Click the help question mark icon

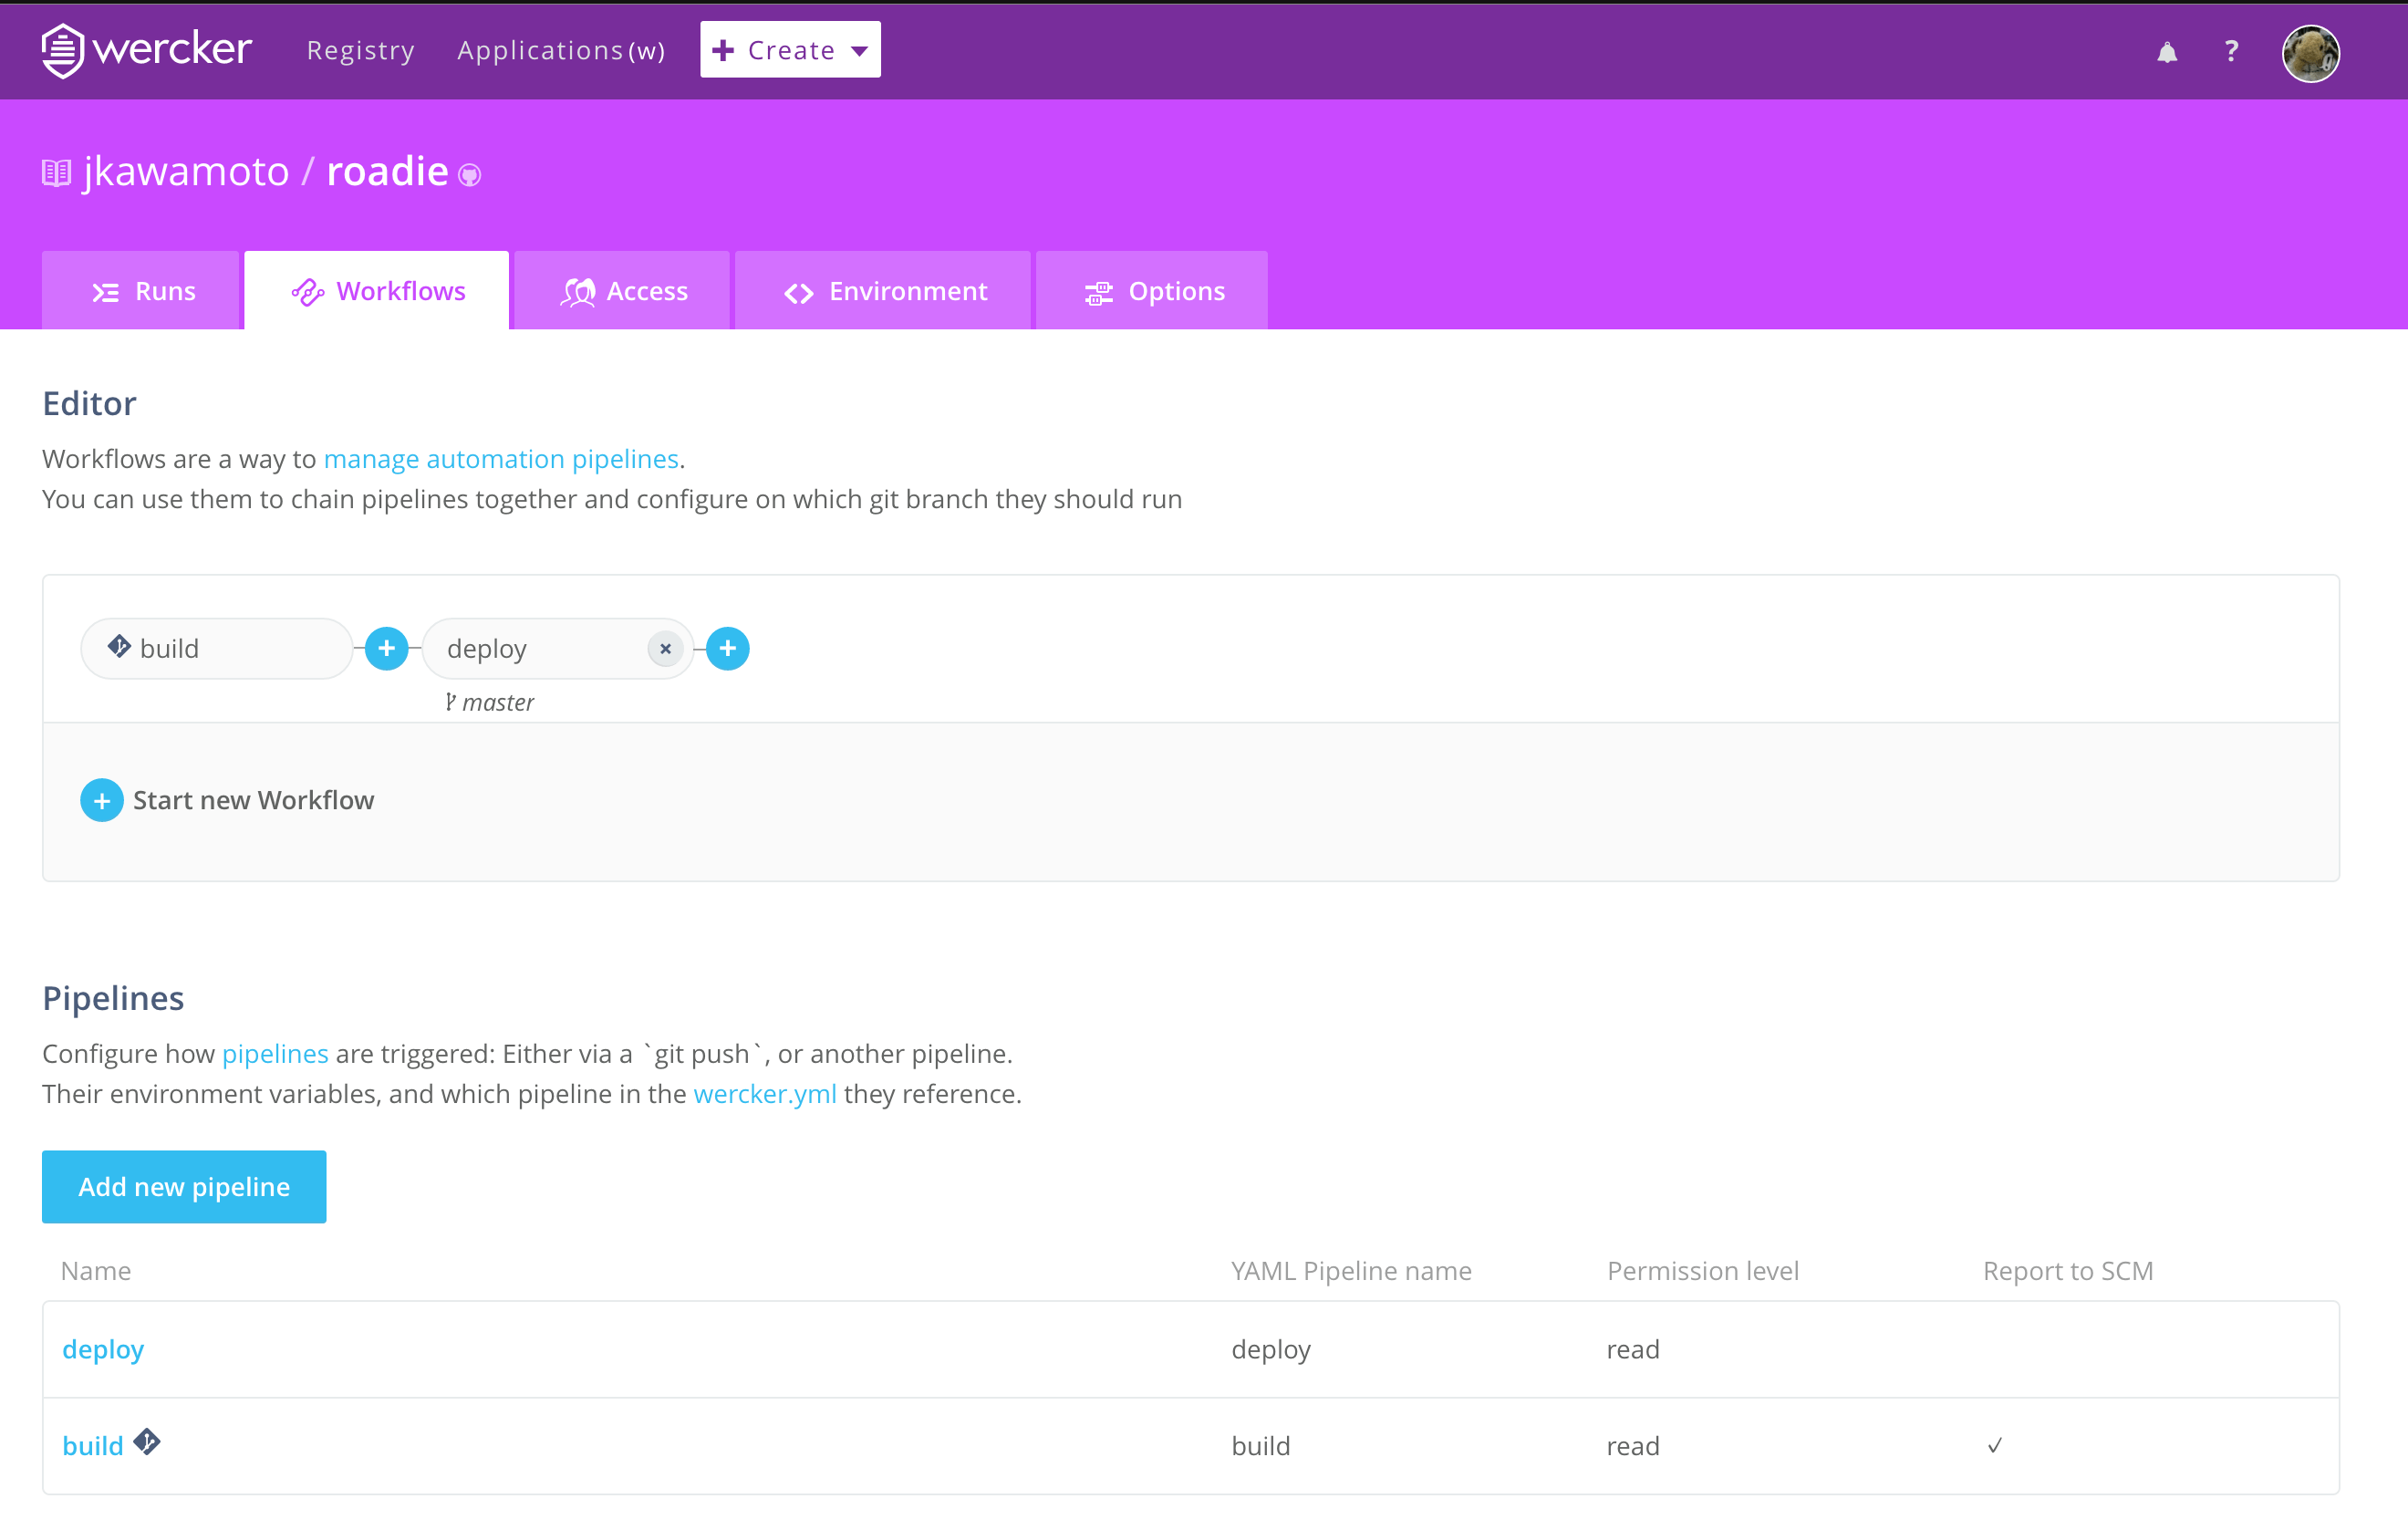(x=2231, y=51)
